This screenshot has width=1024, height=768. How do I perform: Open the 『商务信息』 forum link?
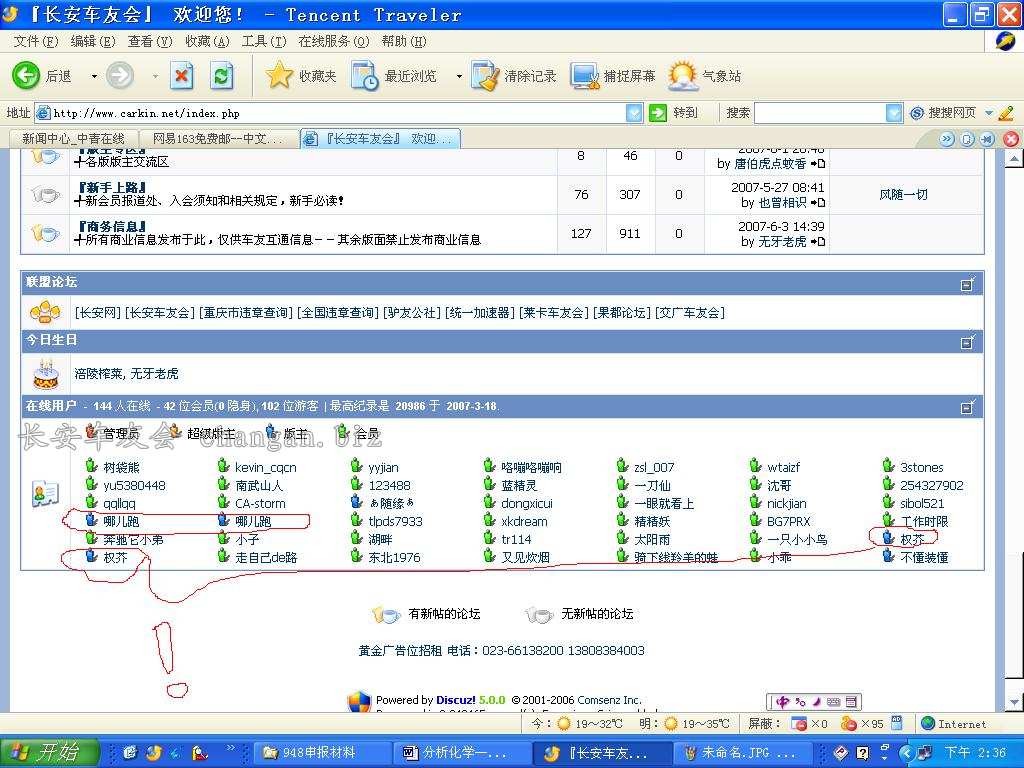(112, 227)
